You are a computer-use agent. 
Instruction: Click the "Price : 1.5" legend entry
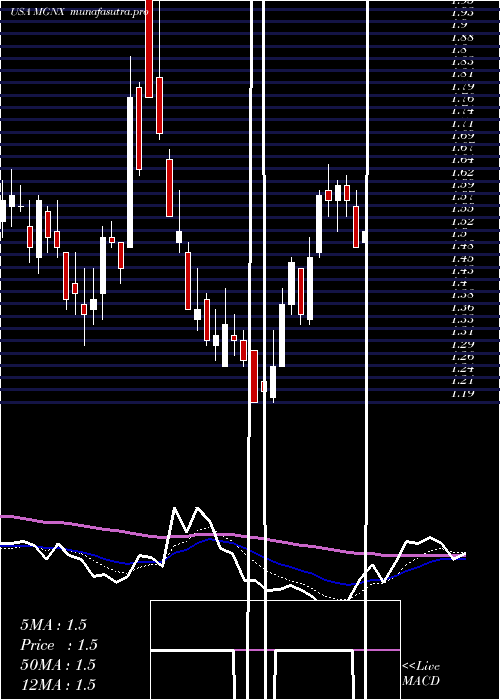click(x=59, y=645)
